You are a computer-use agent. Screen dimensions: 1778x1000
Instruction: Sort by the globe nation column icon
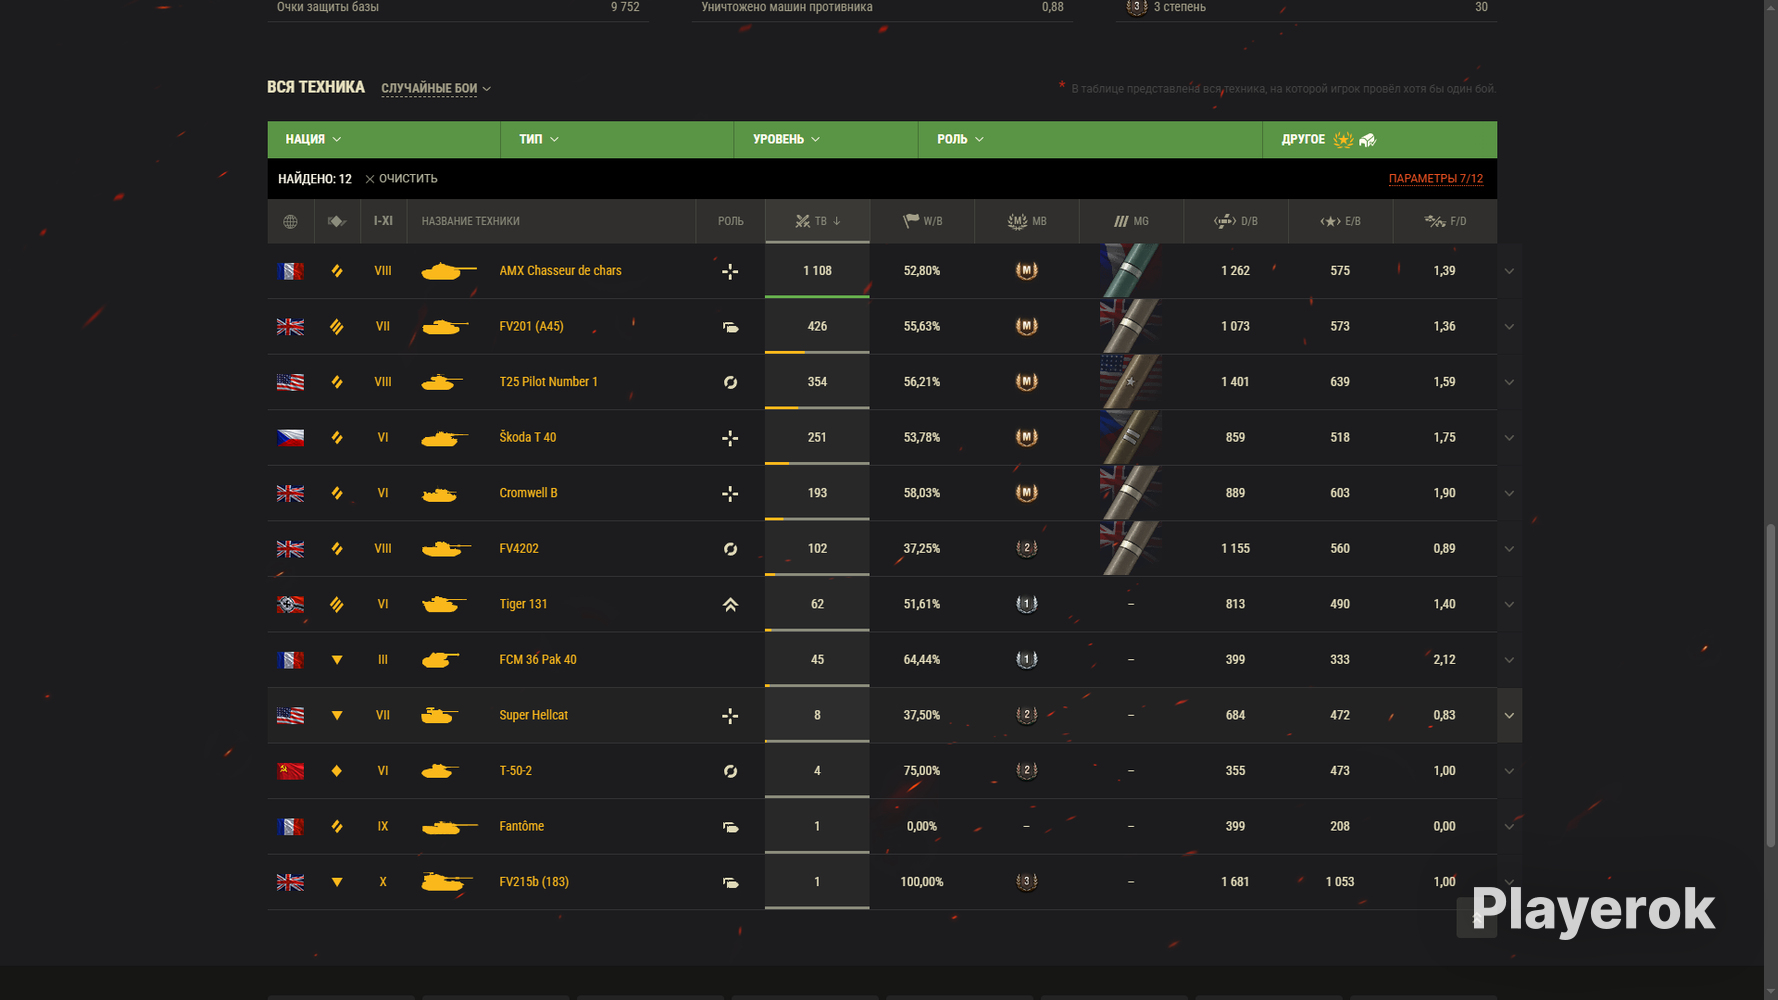click(x=290, y=221)
